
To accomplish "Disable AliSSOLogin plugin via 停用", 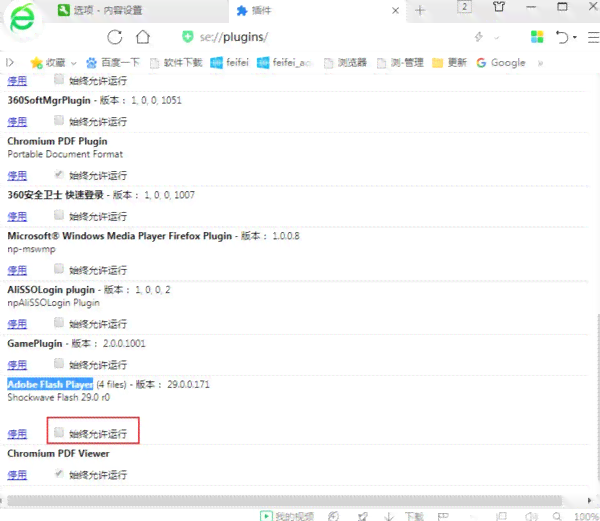I will point(17,324).
